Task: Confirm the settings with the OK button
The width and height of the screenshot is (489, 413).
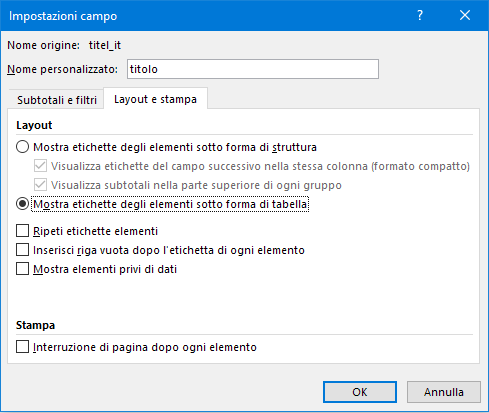Action: [x=360, y=392]
